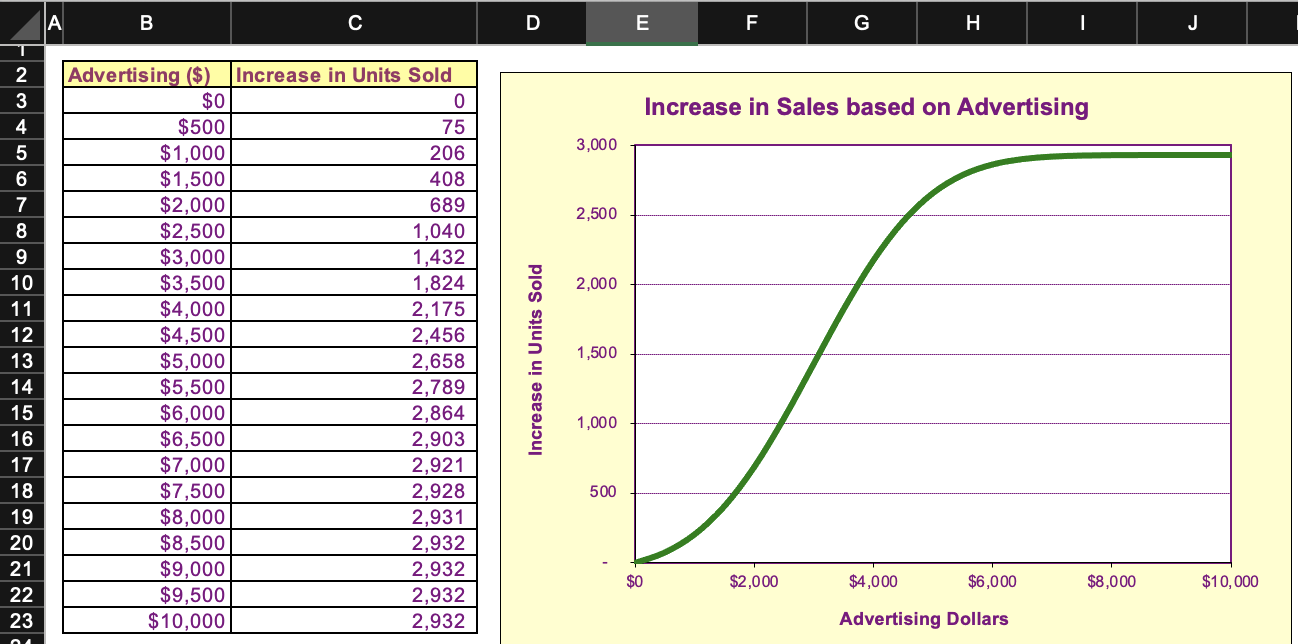This screenshot has height=644, width=1298.
Task: Select the $9,000 advertising cell
Action: click(148, 569)
